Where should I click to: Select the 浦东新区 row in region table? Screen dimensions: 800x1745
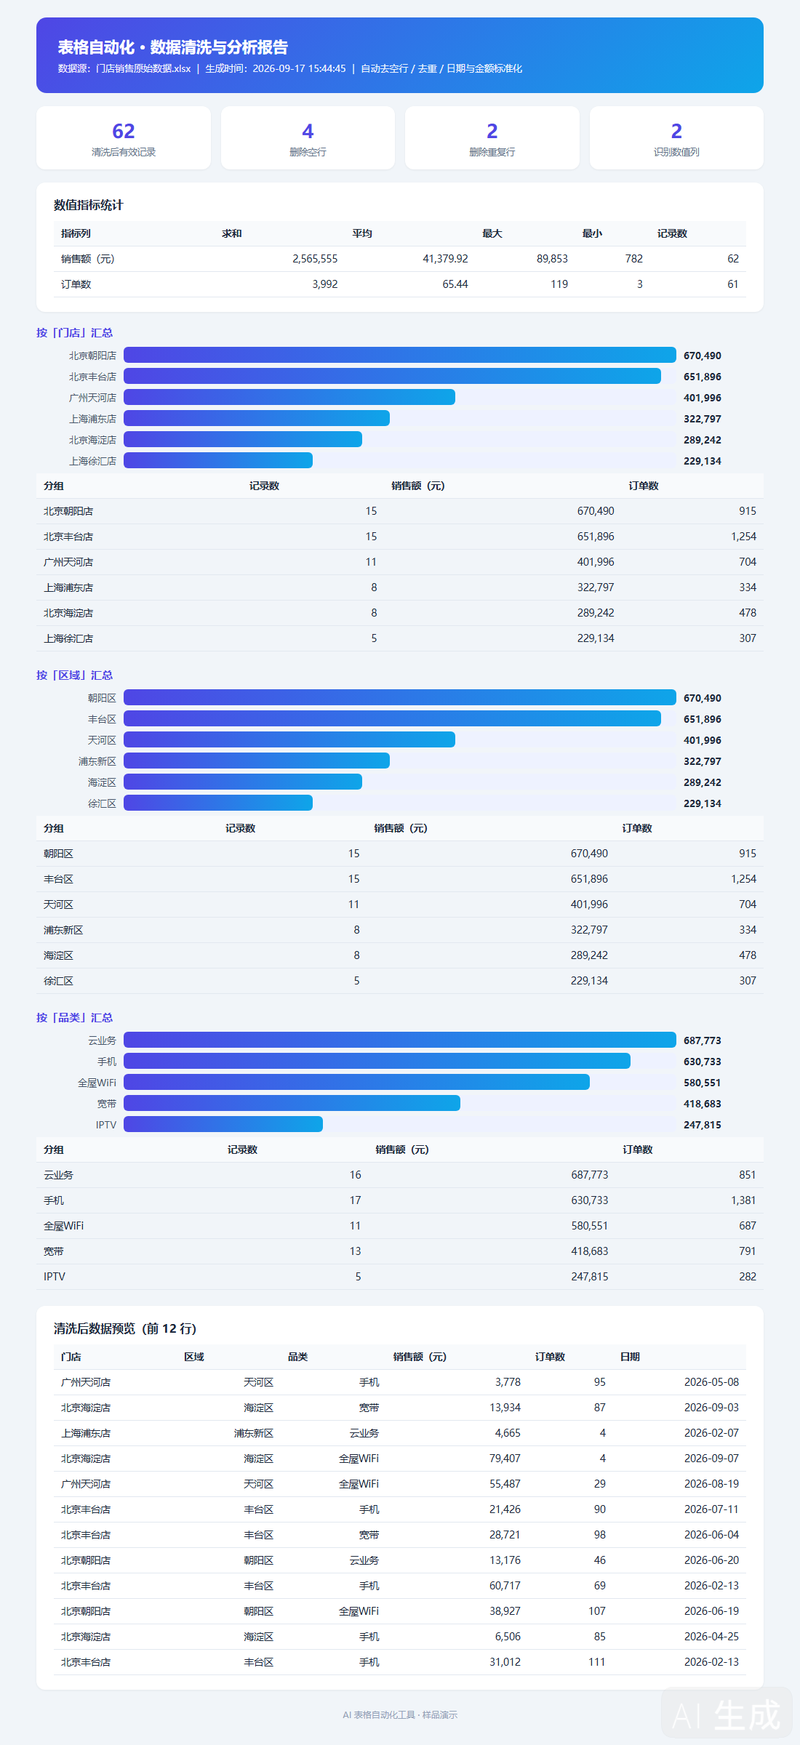point(400,930)
